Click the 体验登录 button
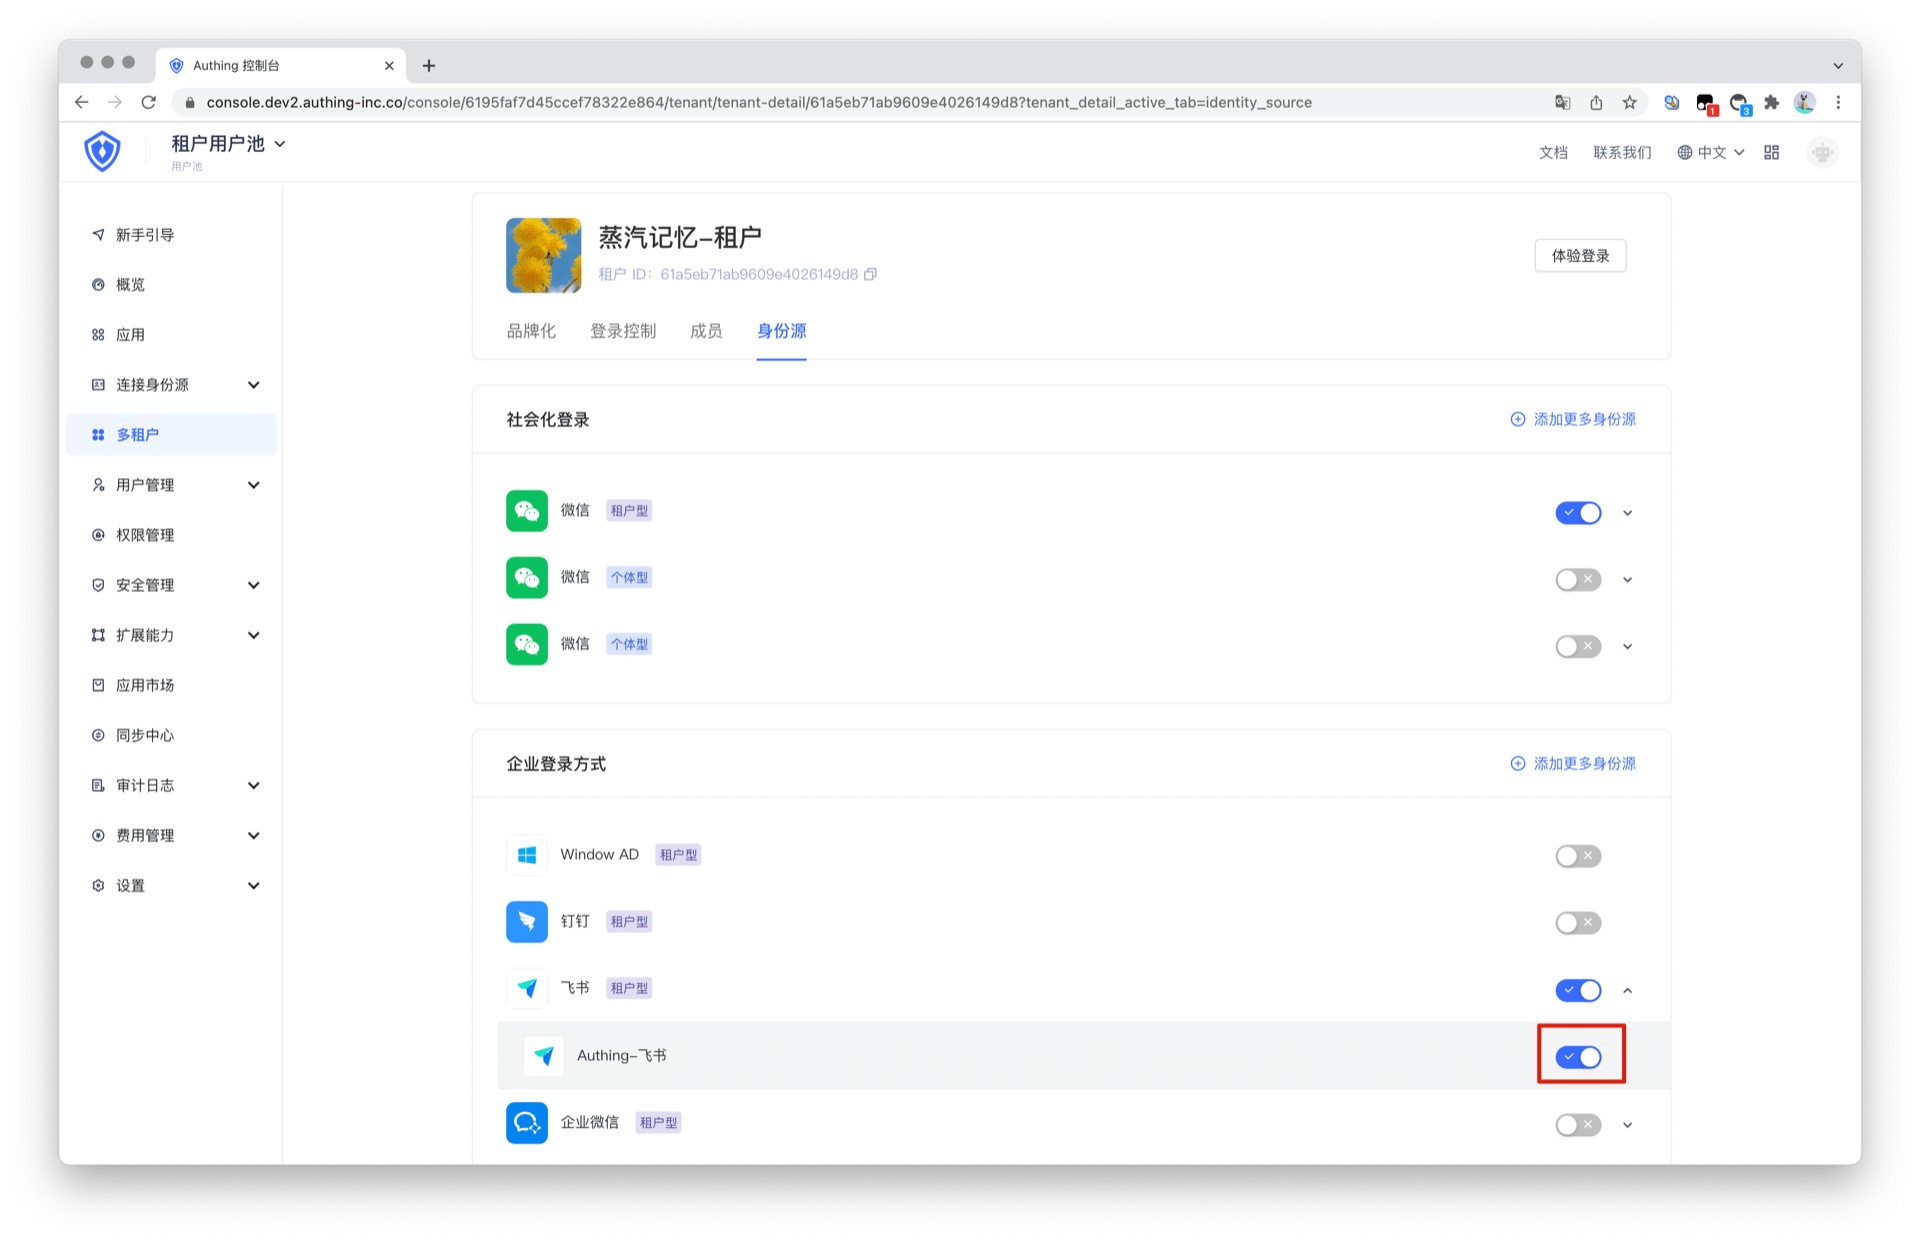Image resolution: width=1920 pixels, height=1242 pixels. point(1579,256)
